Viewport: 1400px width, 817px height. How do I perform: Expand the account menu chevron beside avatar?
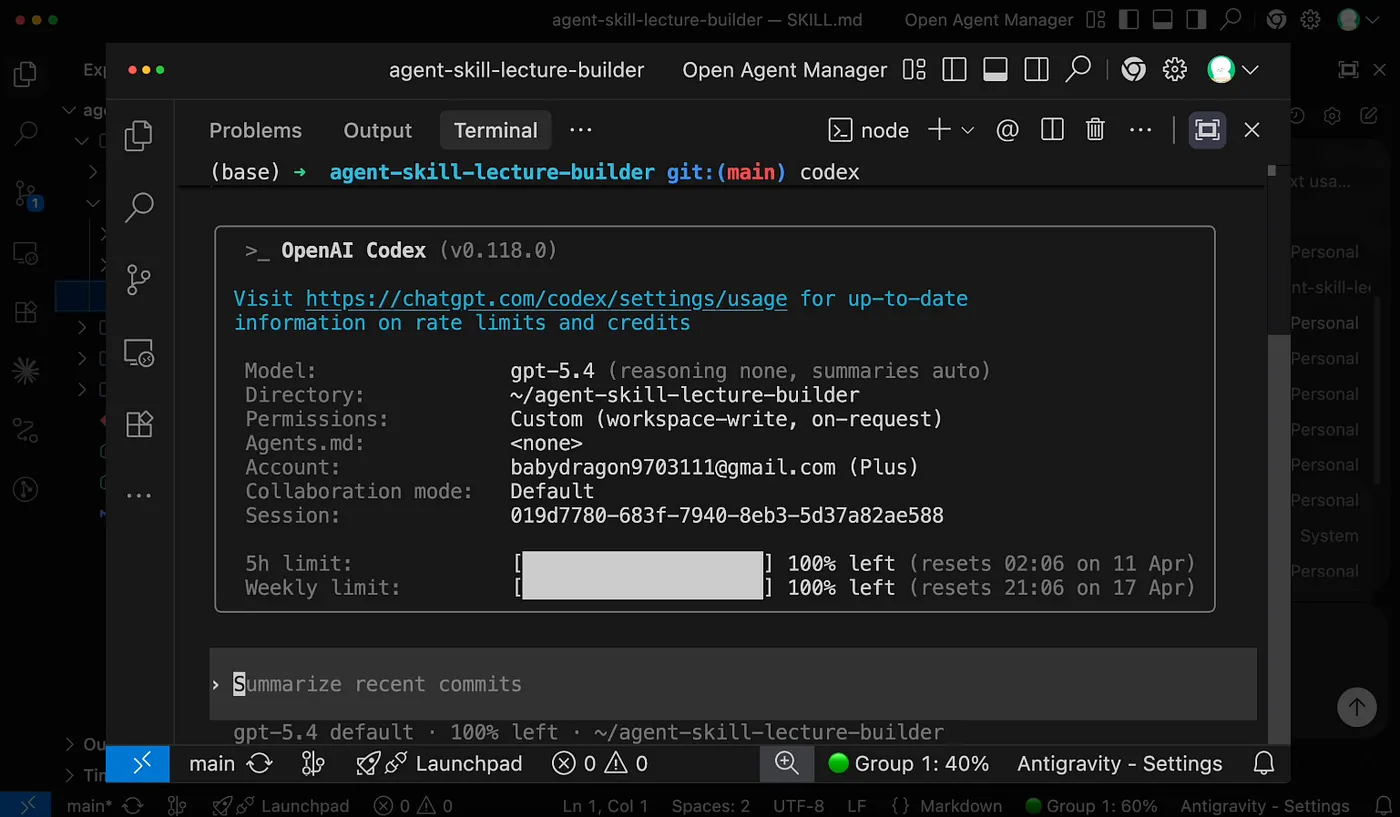1249,70
